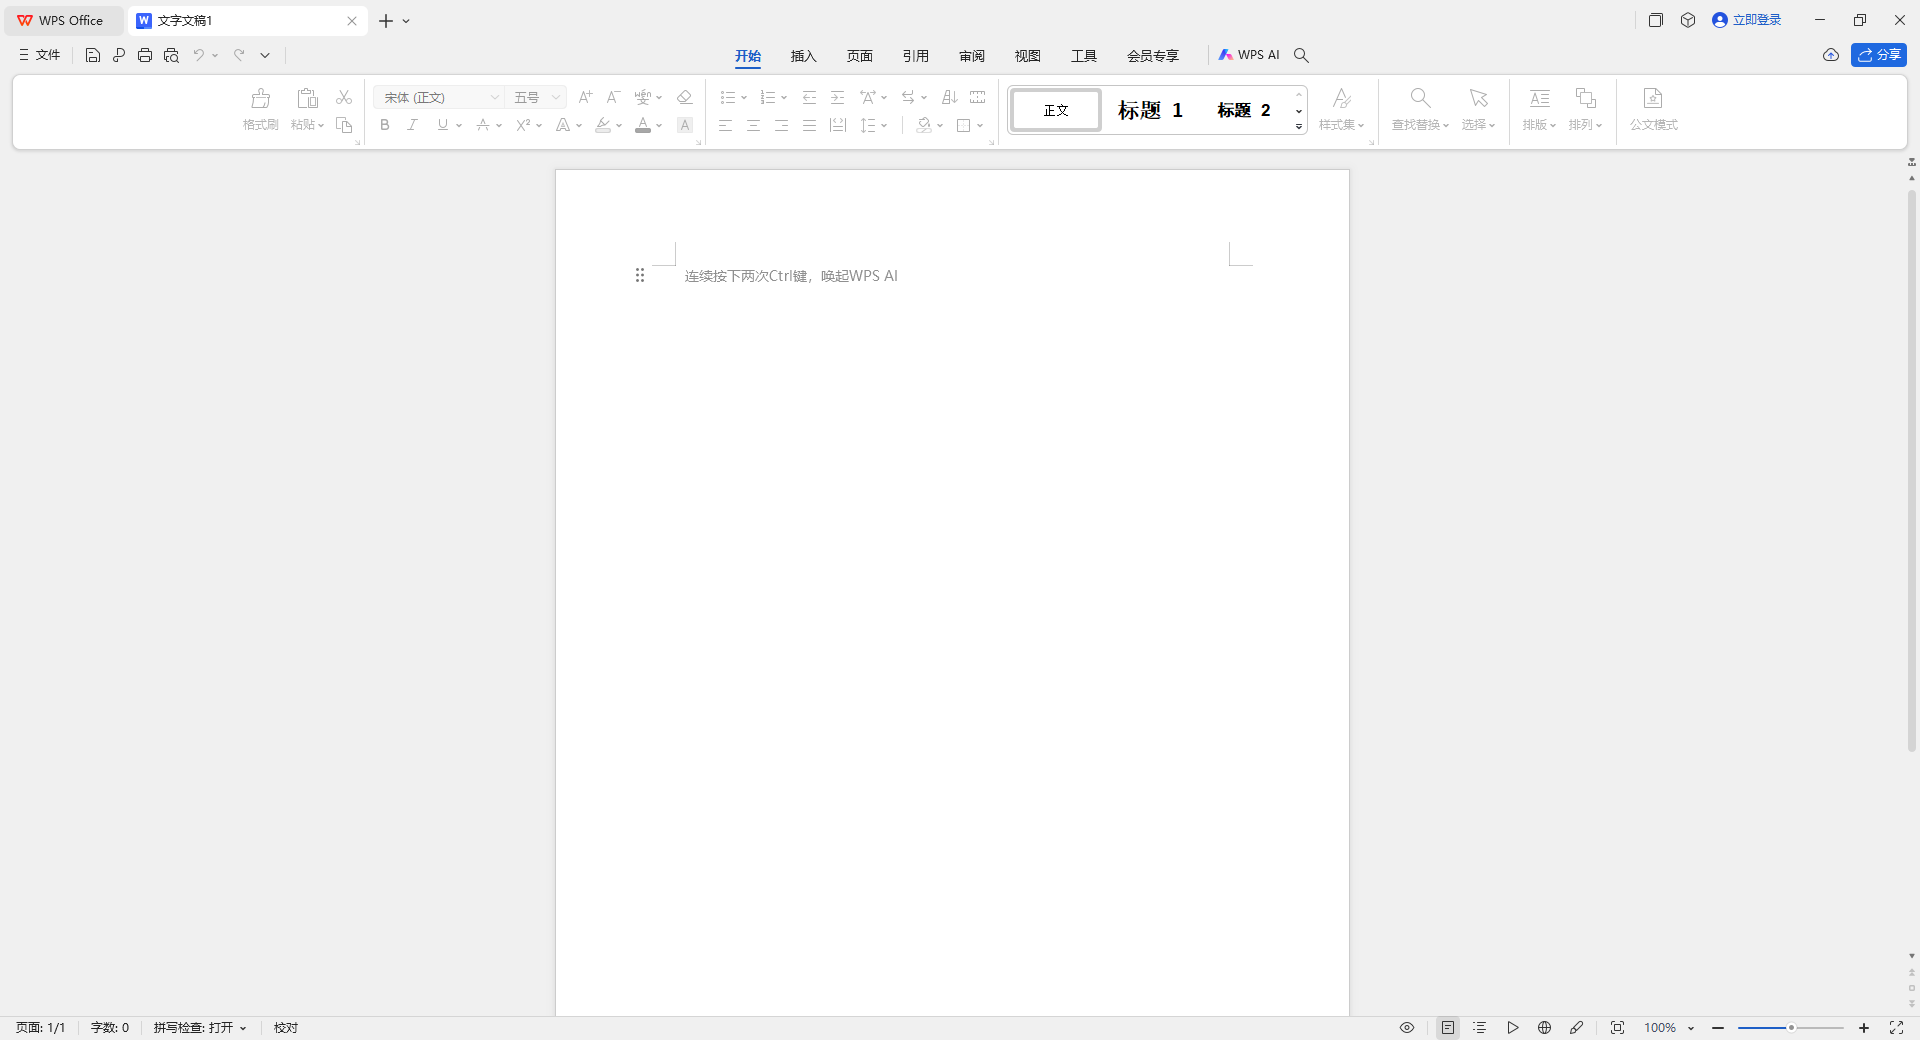Click the 字数 word count in status bar

[110, 1028]
